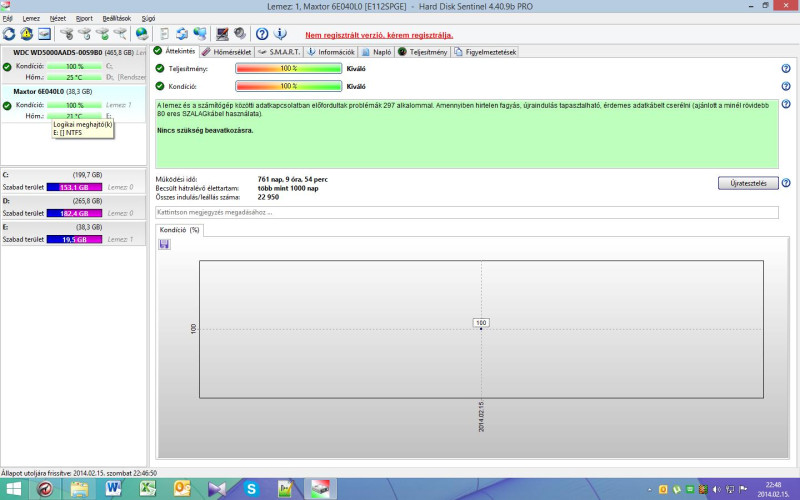Image resolution: width=800 pixels, height=500 pixels.
Task: Click the first disk test toolbar icon
Action: (x=66, y=34)
